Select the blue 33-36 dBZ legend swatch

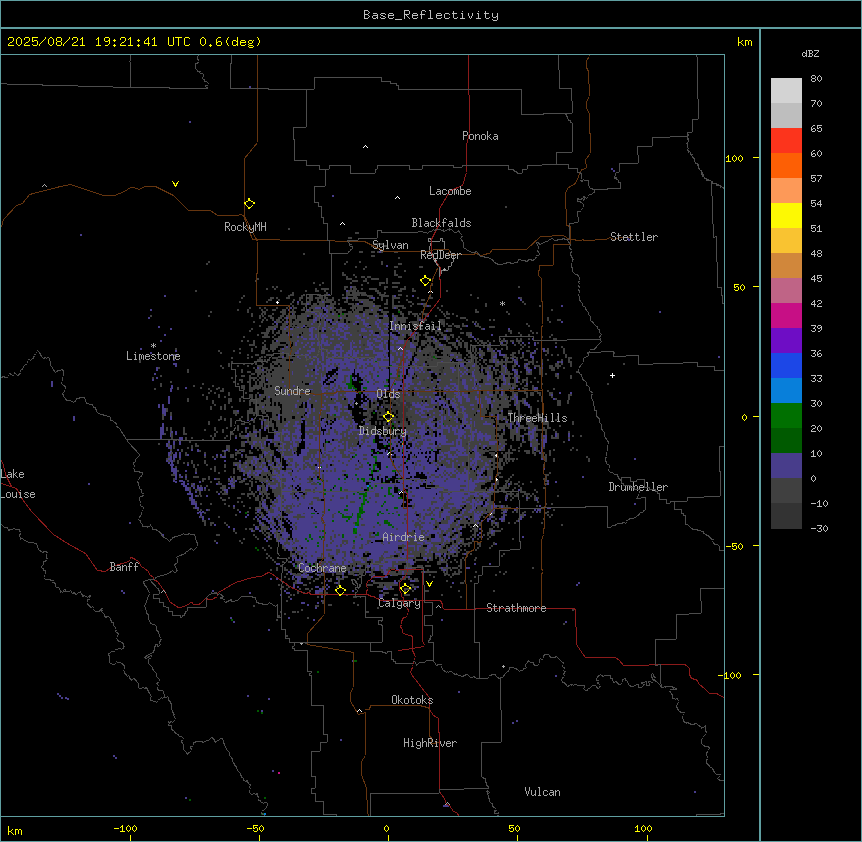click(786, 365)
